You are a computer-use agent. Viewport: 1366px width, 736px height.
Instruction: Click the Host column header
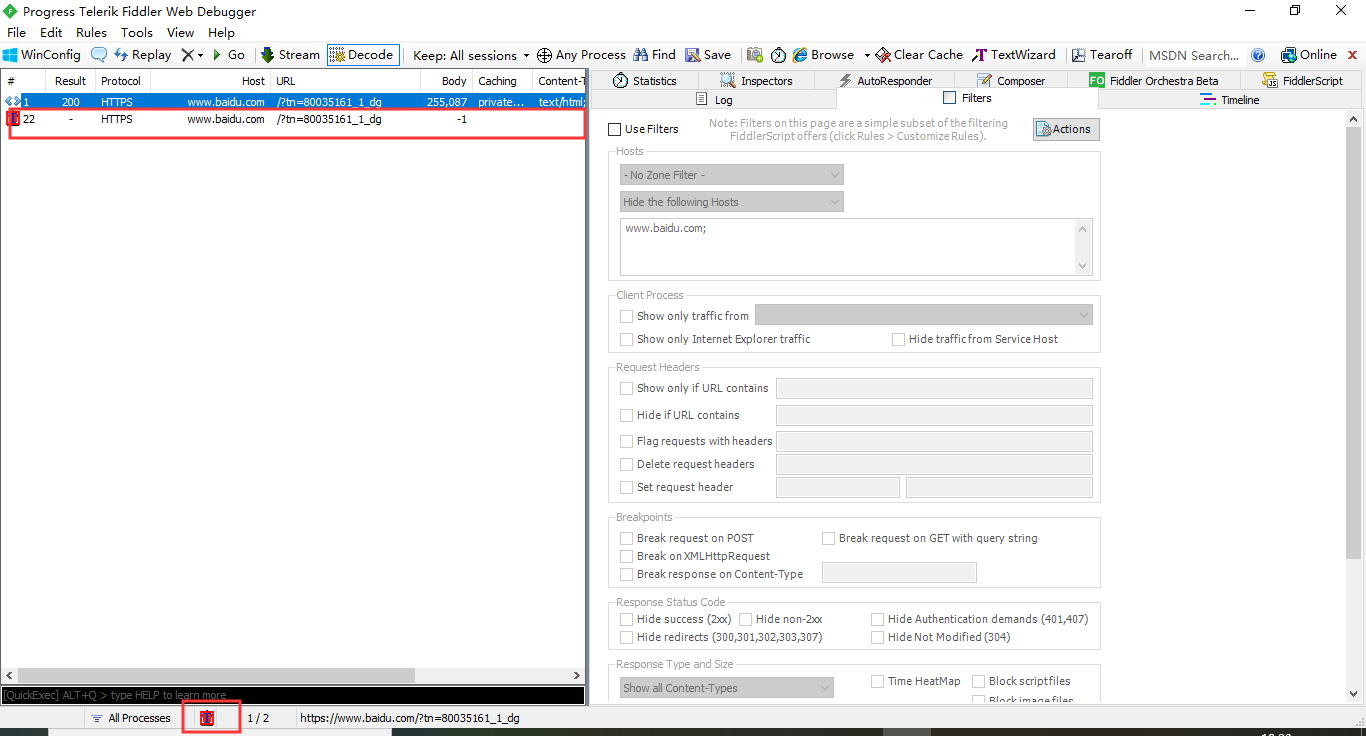click(x=210, y=81)
